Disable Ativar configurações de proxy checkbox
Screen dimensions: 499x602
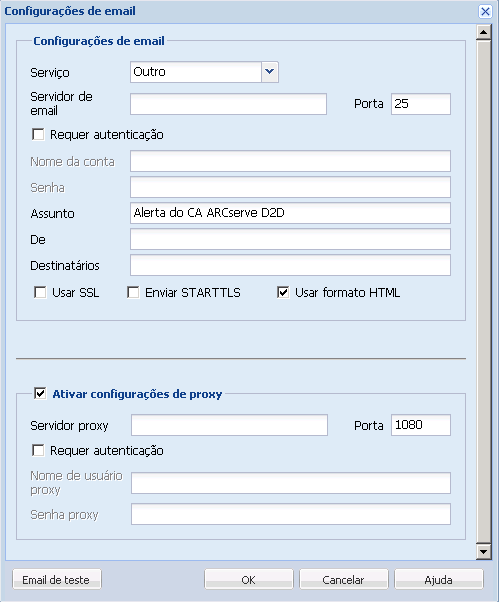pos(40,393)
